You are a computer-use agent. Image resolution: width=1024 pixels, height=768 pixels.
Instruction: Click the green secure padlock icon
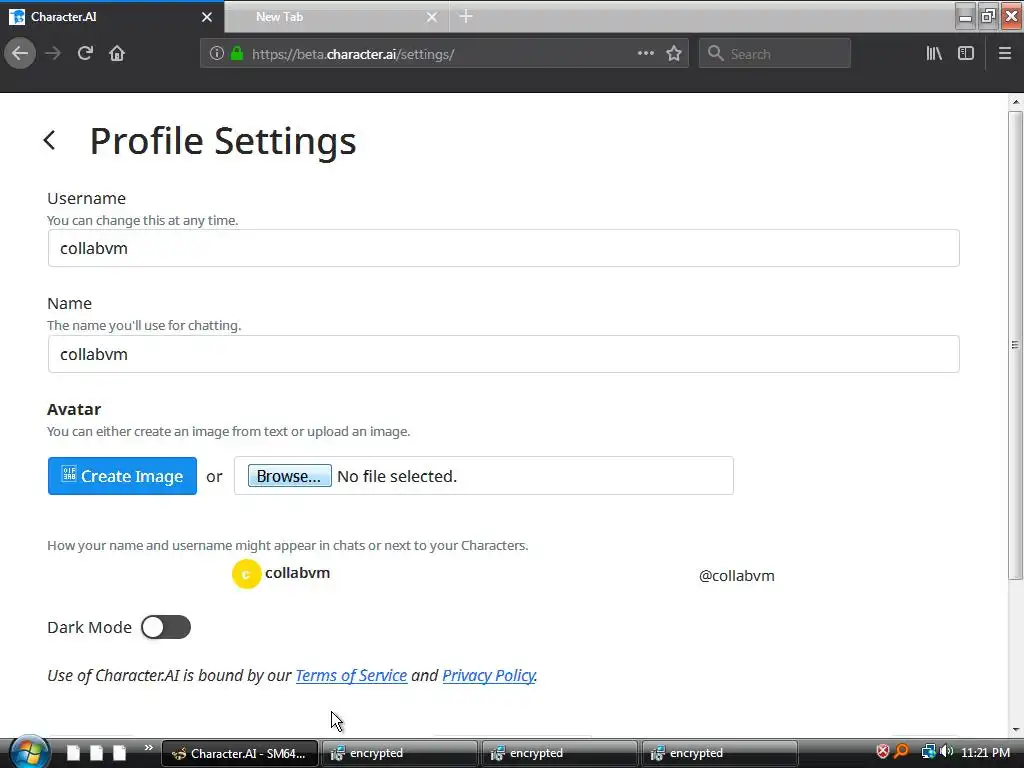pos(237,54)
